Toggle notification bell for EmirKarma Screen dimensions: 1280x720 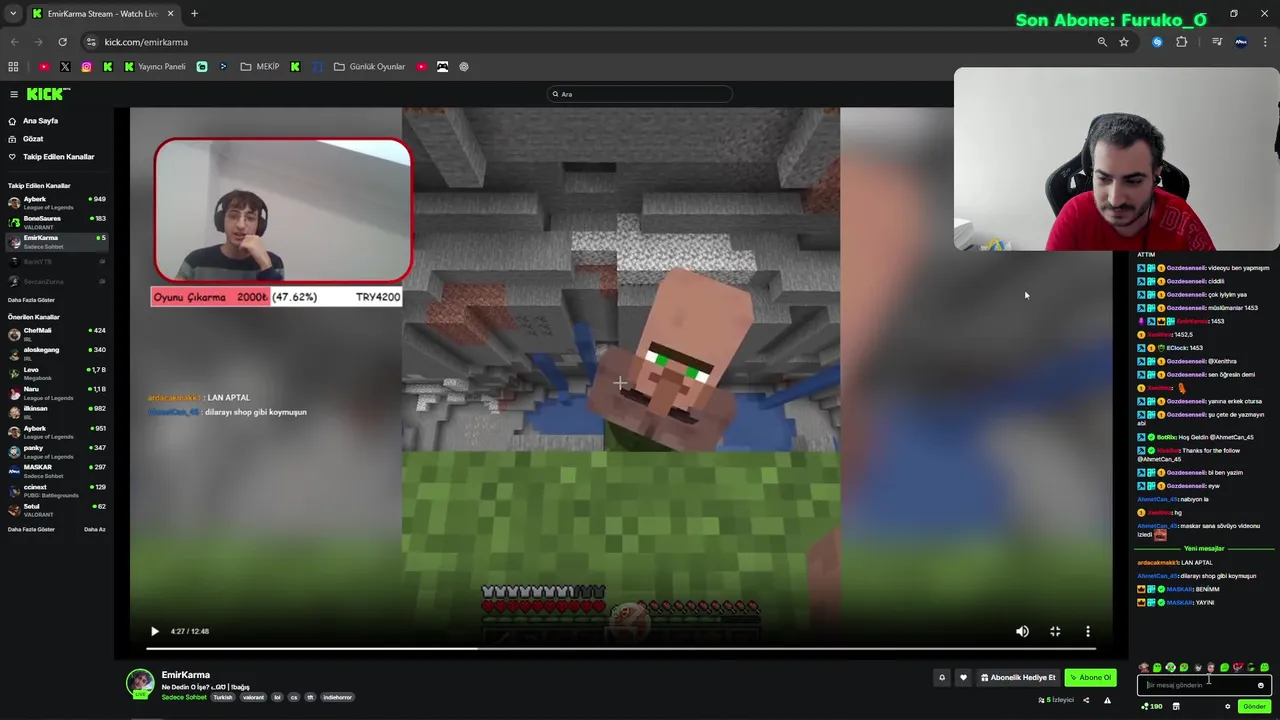[941, 677]
